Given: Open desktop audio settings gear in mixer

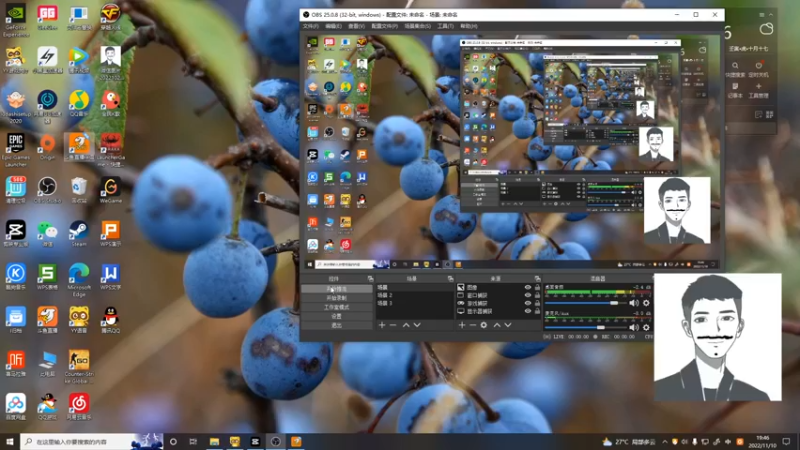Looking at the screenshot, I should [646, 303].
